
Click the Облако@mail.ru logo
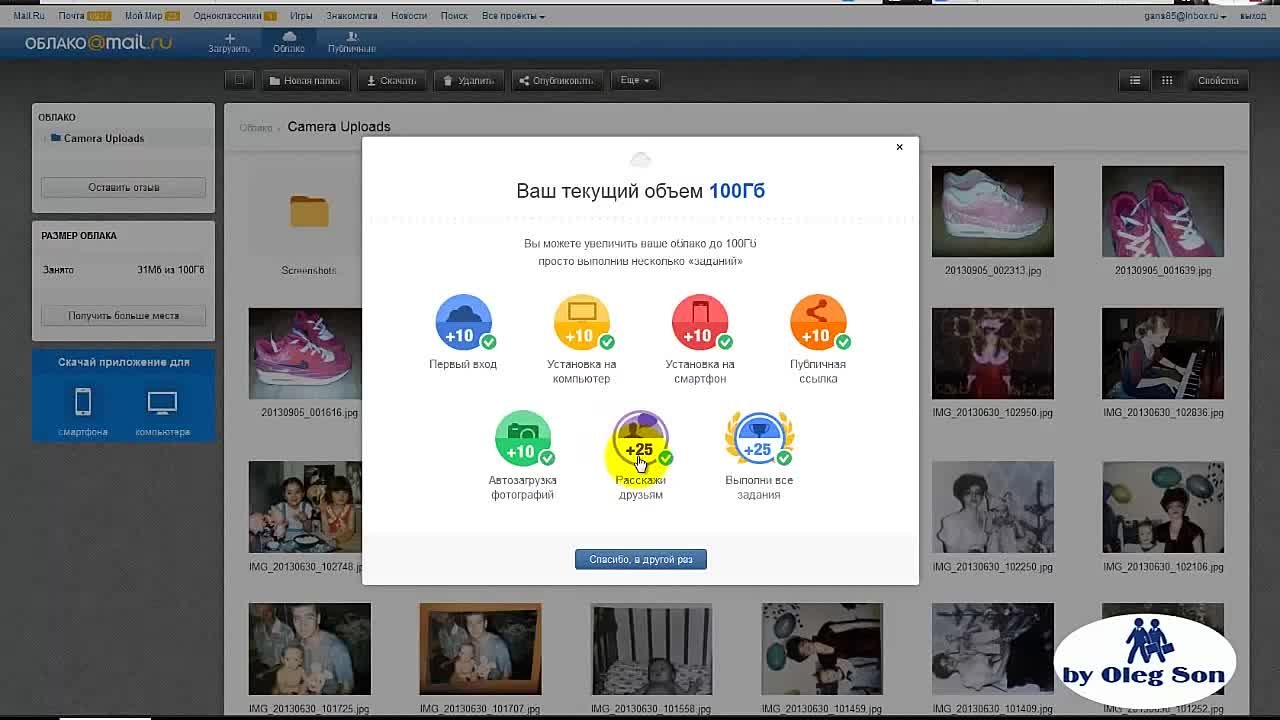pos(98,43)
